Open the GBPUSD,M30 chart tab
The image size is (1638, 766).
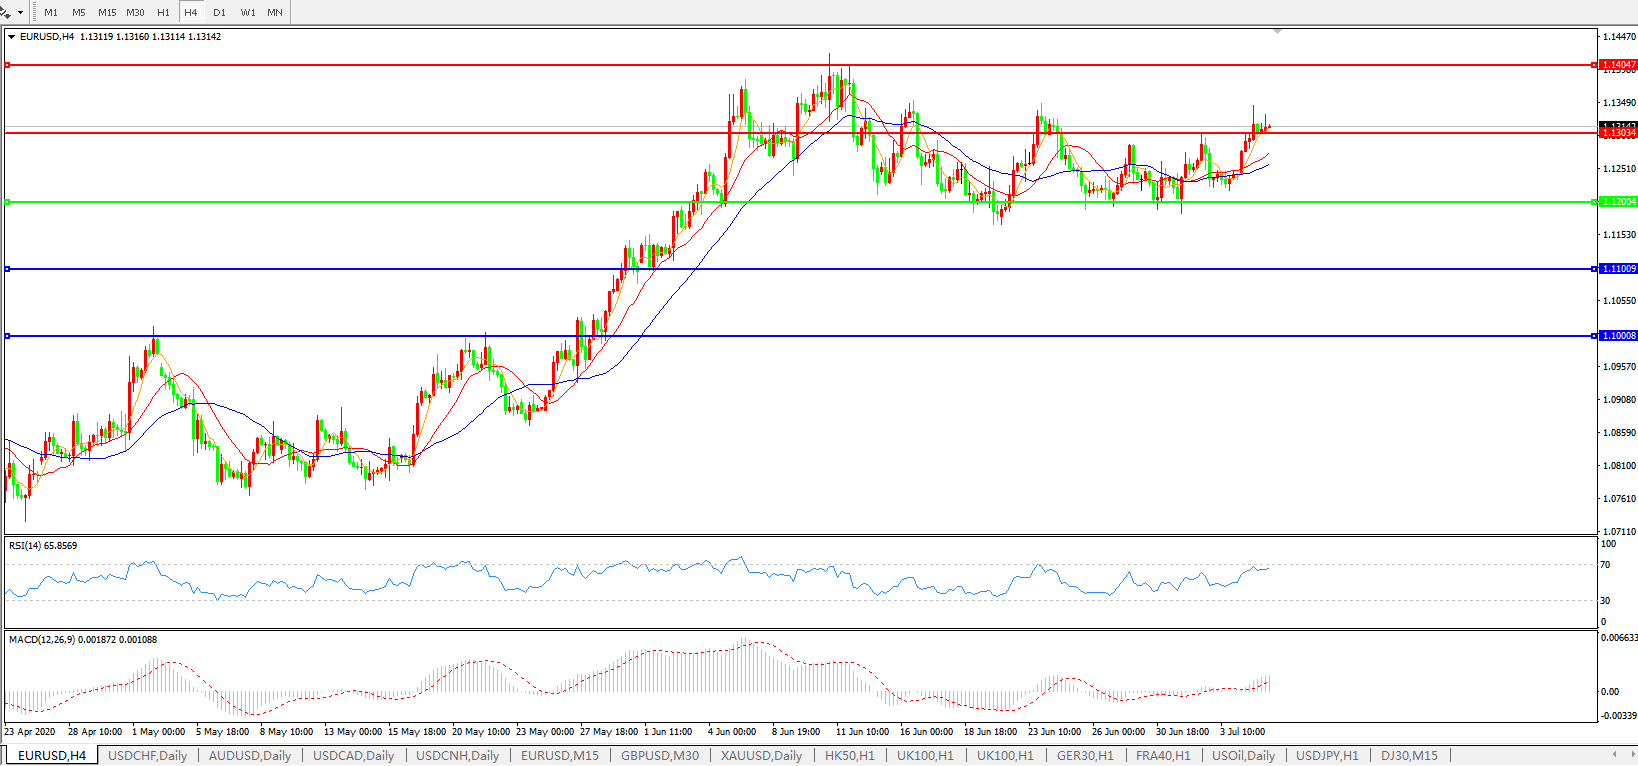click(x=659, y=756)
